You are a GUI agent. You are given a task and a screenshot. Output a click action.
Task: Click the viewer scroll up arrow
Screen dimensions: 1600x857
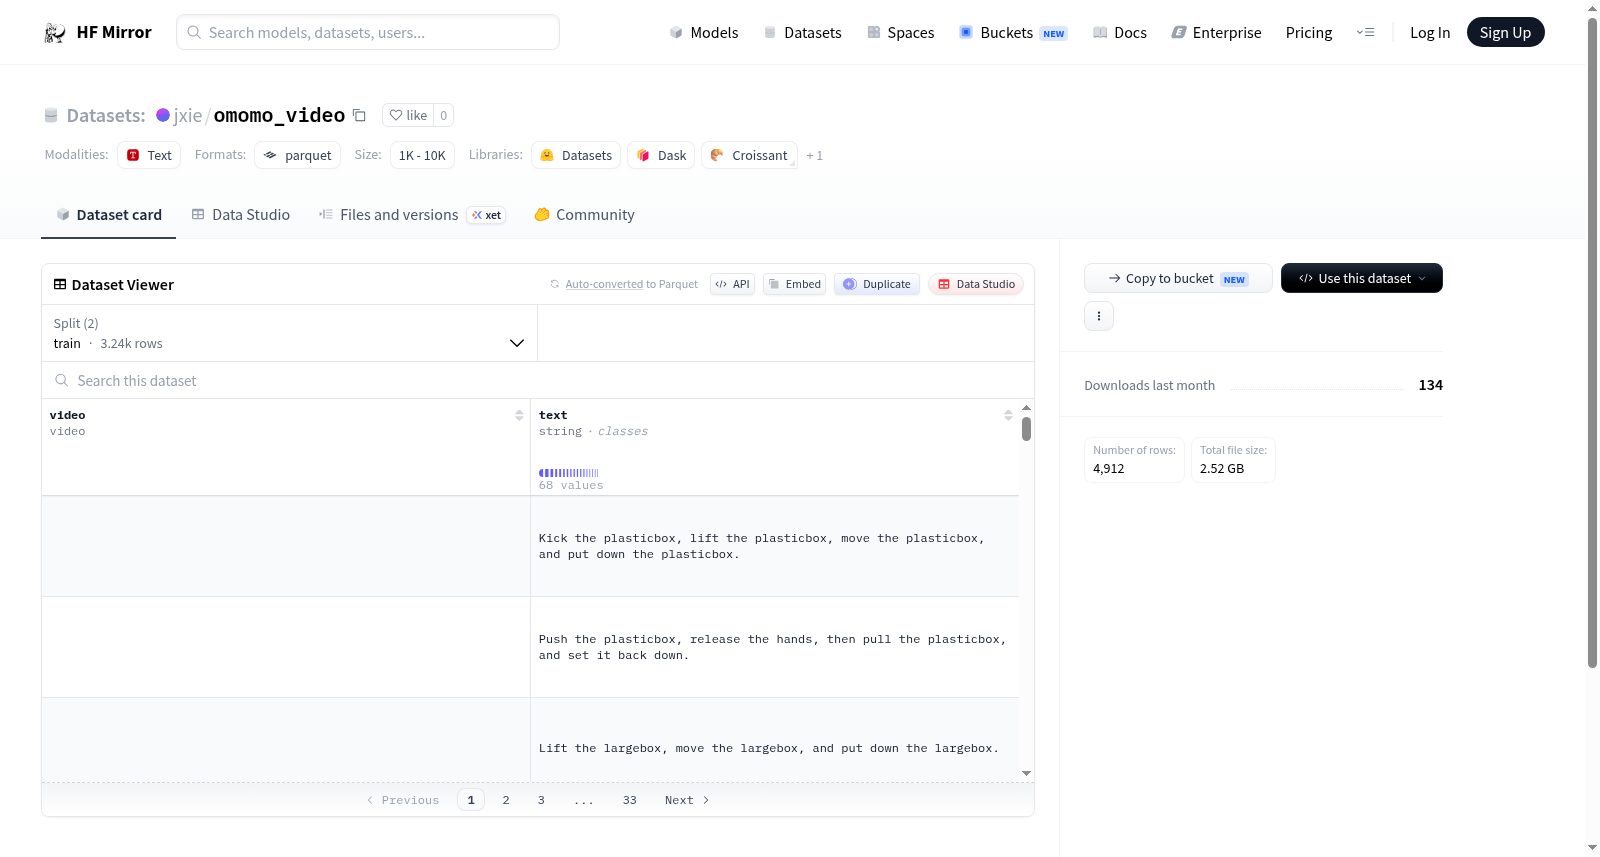click(x=1026, y=408)
